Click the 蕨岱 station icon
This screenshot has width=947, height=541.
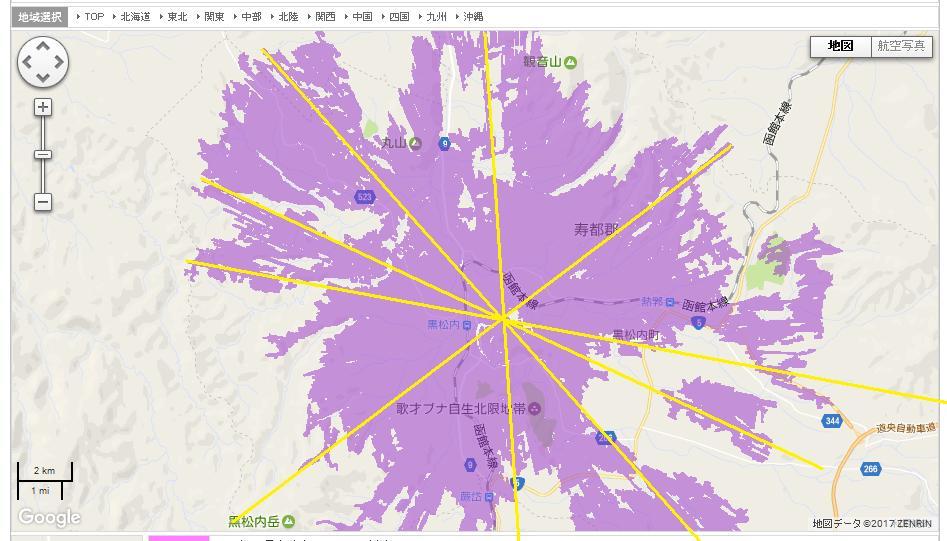pyautogui.click(x=489, y=497)
